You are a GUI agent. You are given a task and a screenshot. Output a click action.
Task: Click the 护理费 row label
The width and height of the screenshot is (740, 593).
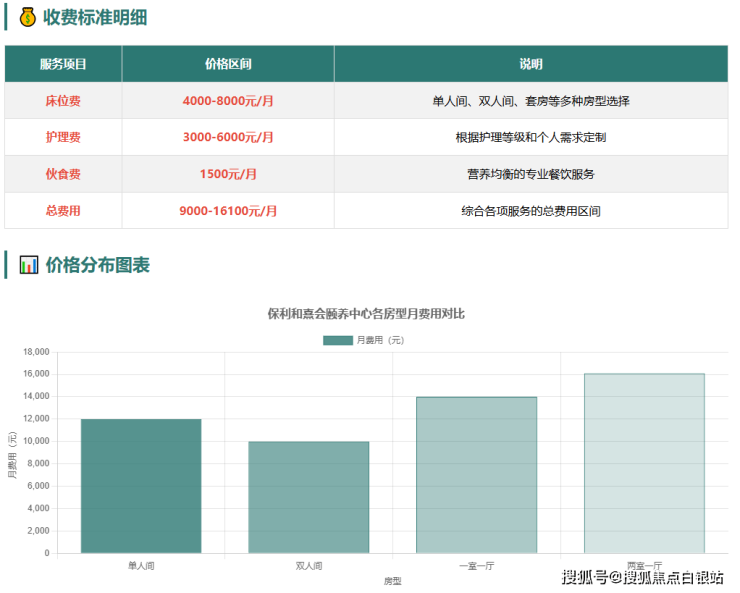(63, 137)
